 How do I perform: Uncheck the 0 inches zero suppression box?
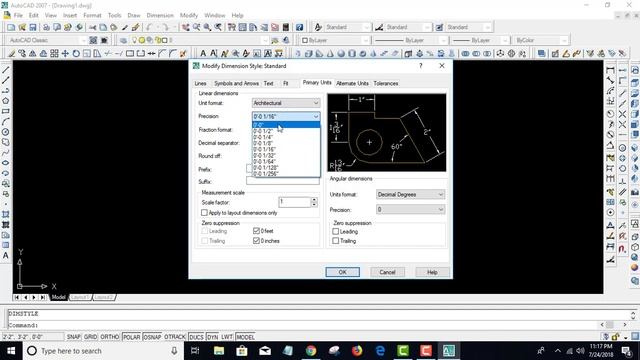pos(256,241)
